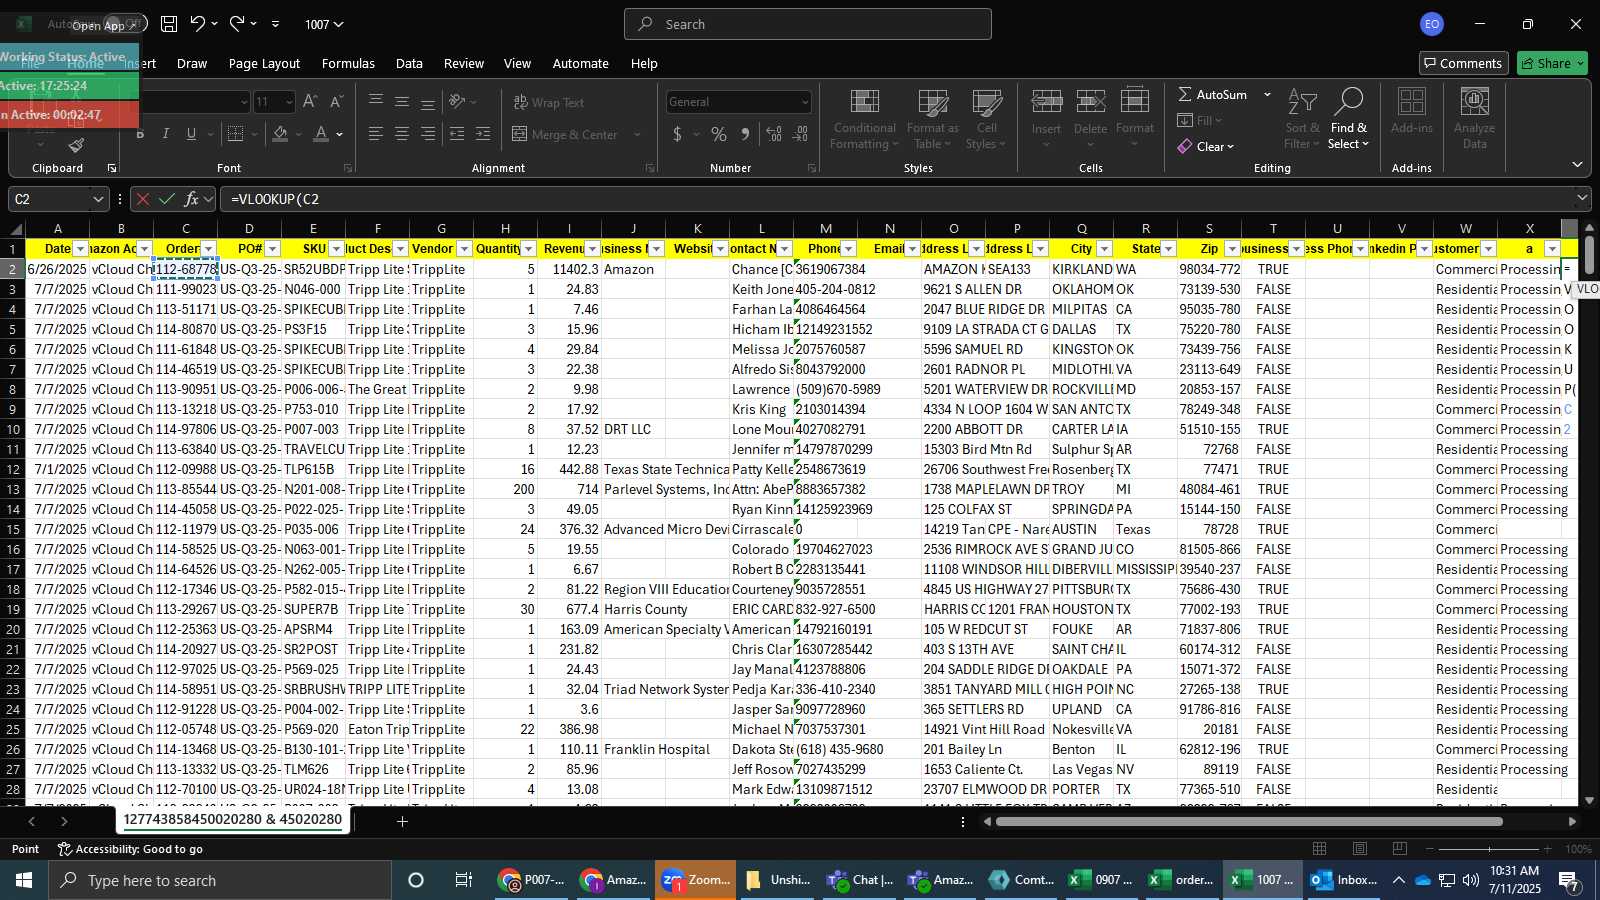Image resolution: width=1600 pixels, height=900 pixels.
Task: Open the State column filter dropdown
Action: (1168, 249)
